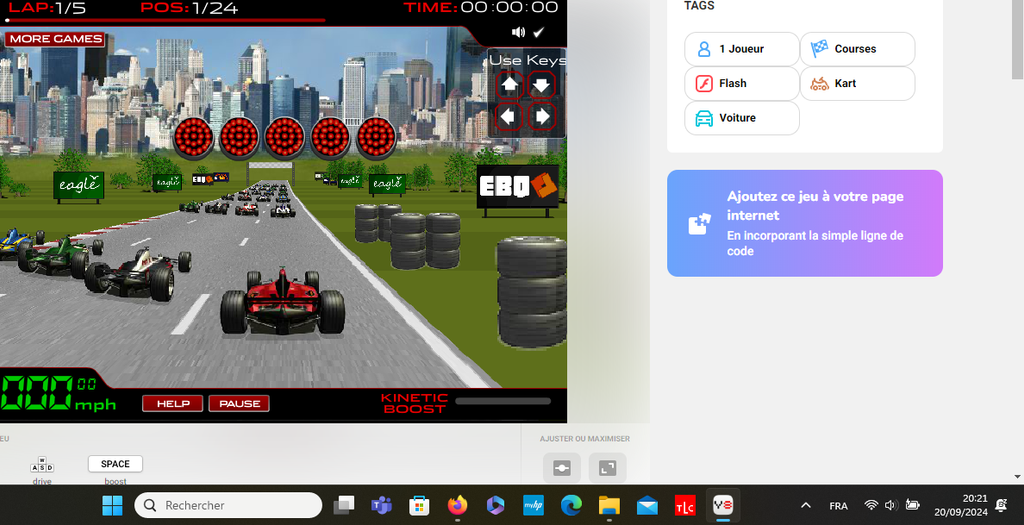
Task: Select the 1 Joueur tag
Action: (741, 49)
